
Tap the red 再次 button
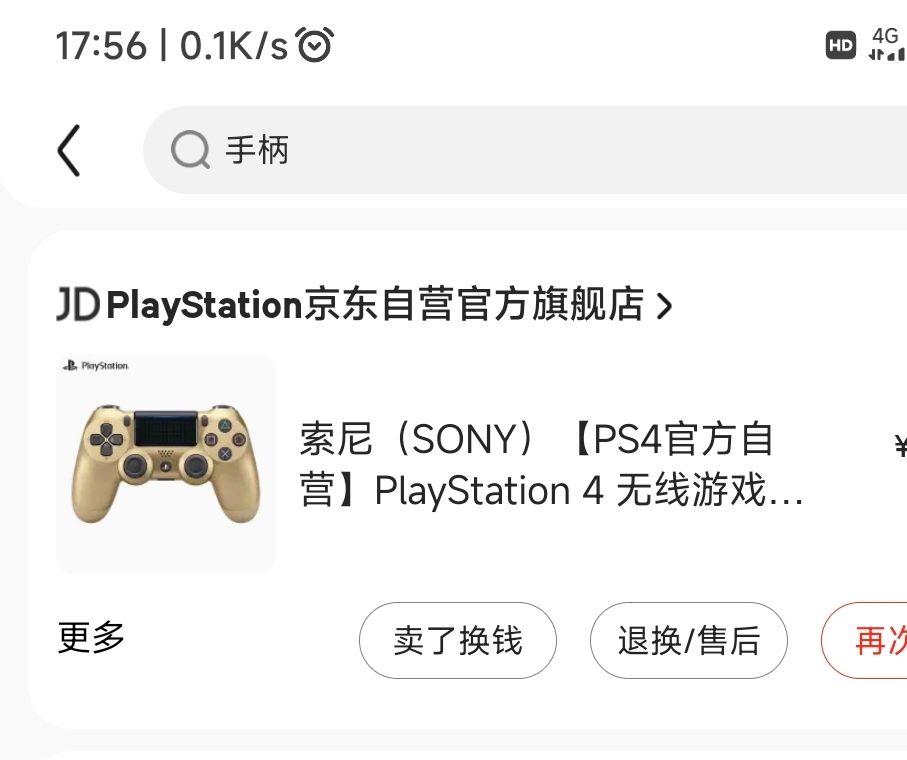pyautogui.click(x=880, y=641)
